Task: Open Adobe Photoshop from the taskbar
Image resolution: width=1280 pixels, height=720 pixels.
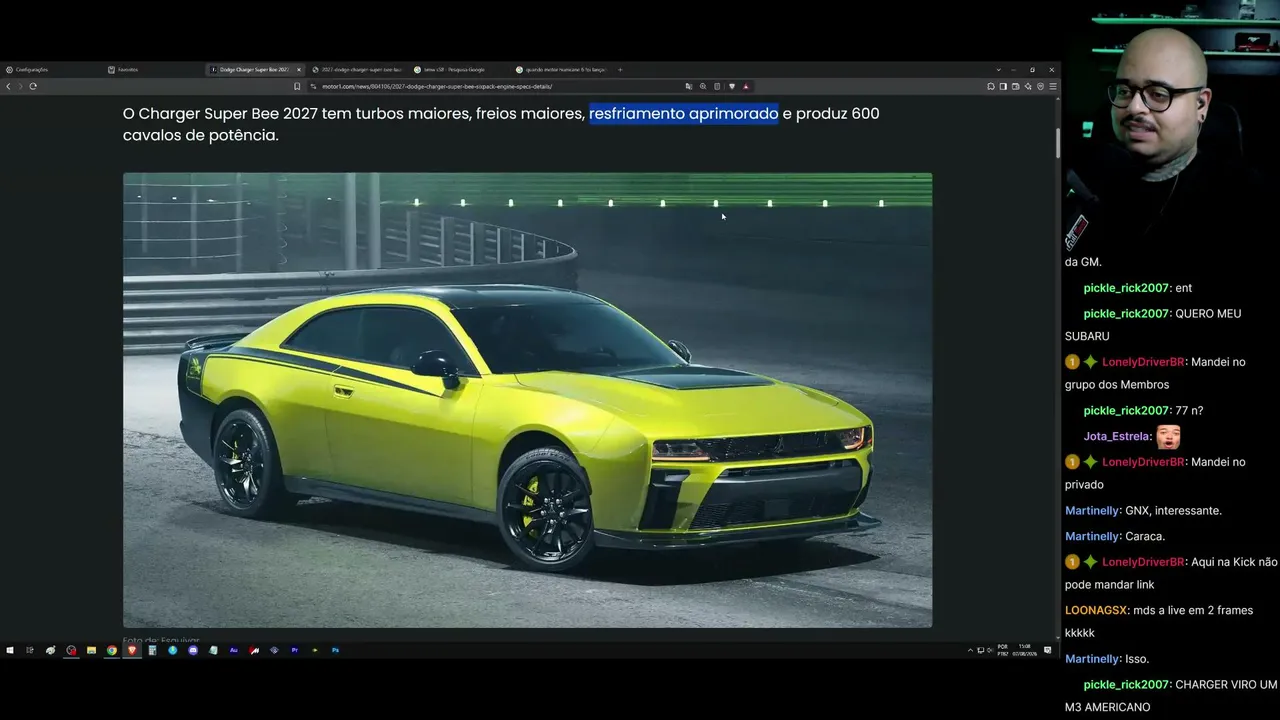Action: point(335,650)
